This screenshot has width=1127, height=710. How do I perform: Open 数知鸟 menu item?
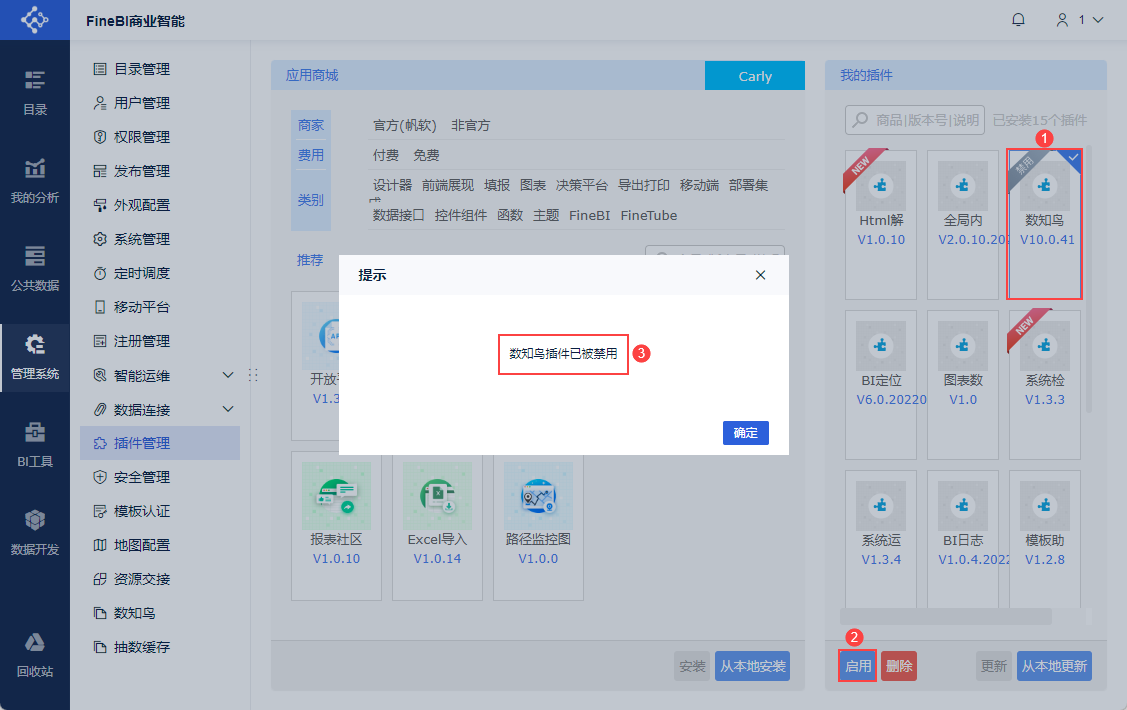(x=160, y=613)
